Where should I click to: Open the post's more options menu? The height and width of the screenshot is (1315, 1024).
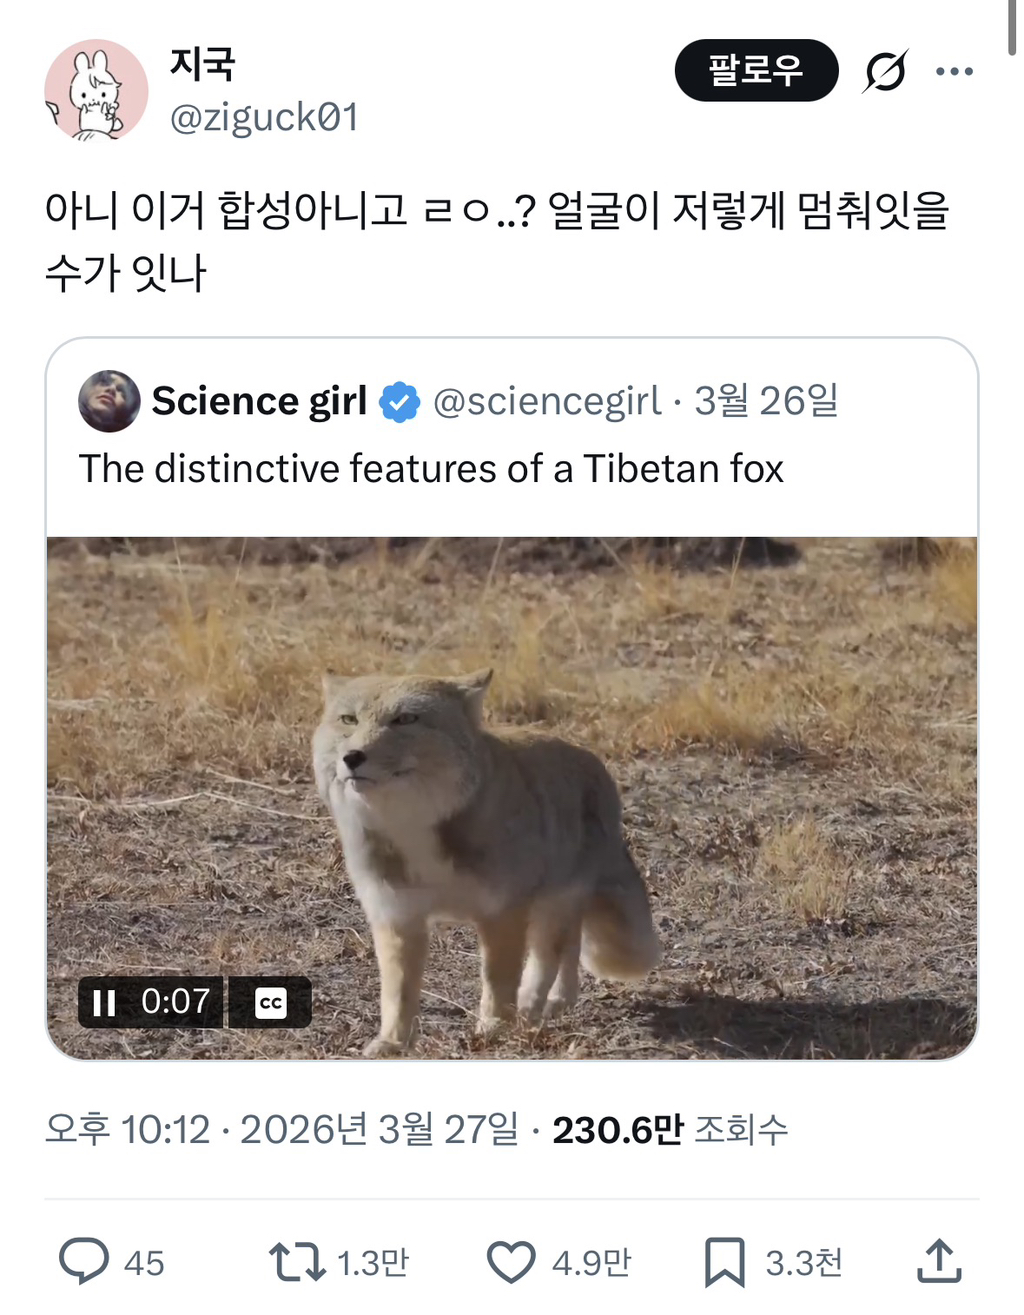click(x=955, y=70)
